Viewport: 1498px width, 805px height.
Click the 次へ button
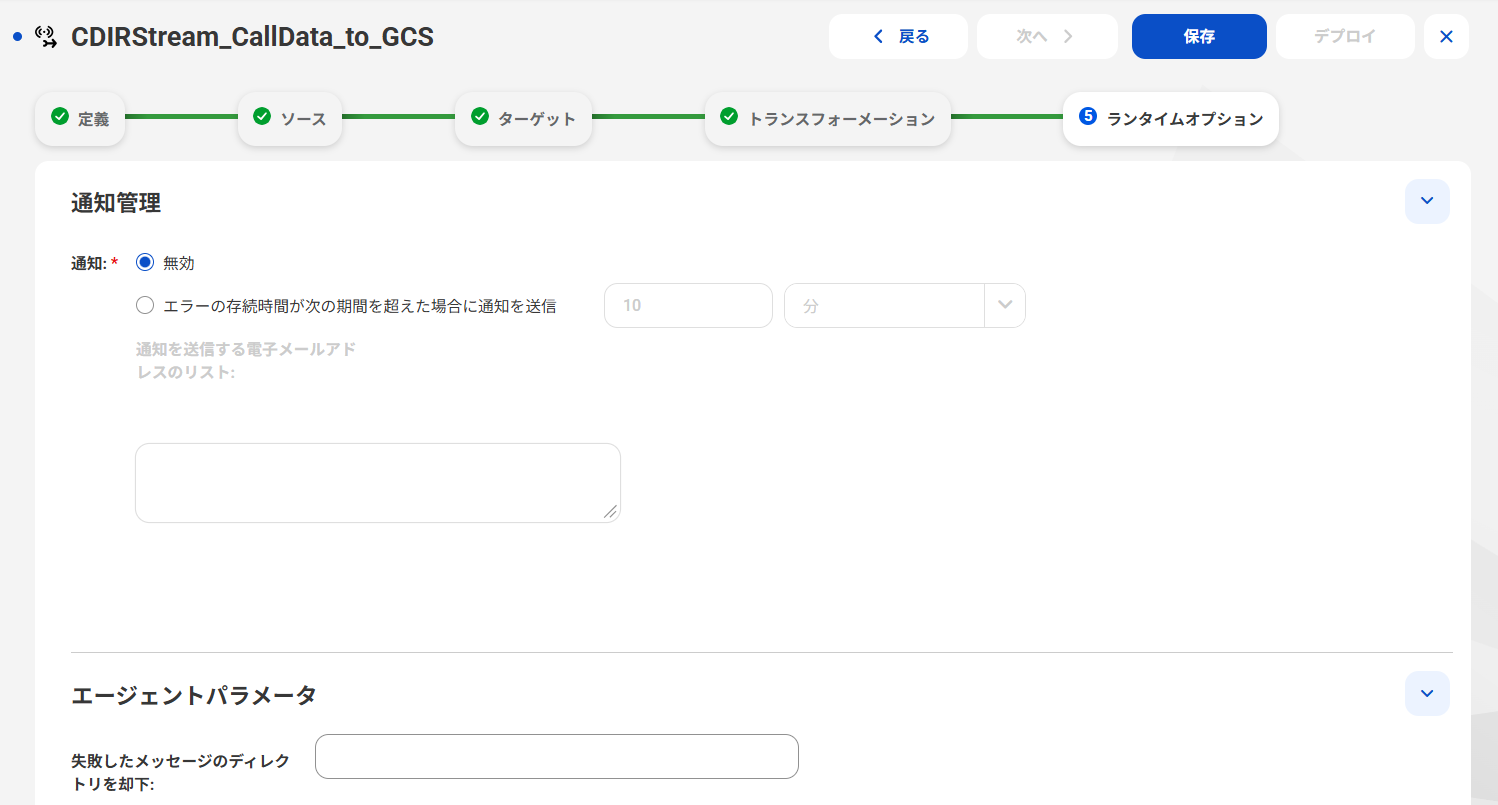click(1047, 37)
